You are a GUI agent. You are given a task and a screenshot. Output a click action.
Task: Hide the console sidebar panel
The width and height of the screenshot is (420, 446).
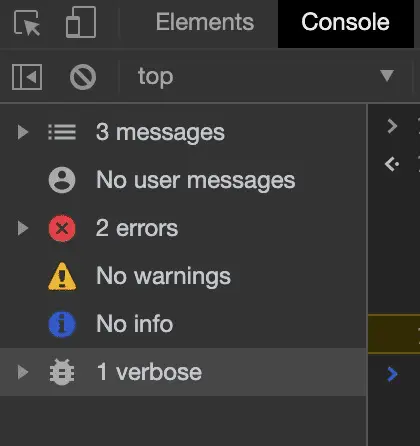(27, 77)
